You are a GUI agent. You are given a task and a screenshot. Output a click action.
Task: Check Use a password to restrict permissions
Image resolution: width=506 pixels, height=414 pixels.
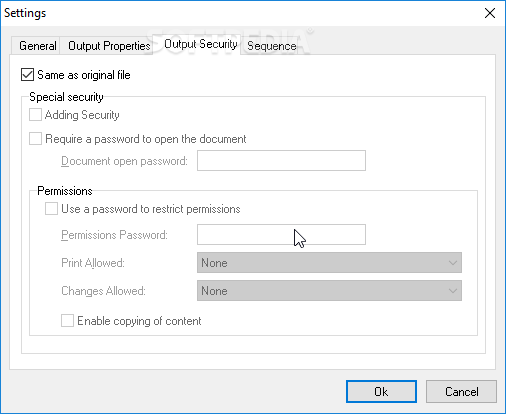51,209
